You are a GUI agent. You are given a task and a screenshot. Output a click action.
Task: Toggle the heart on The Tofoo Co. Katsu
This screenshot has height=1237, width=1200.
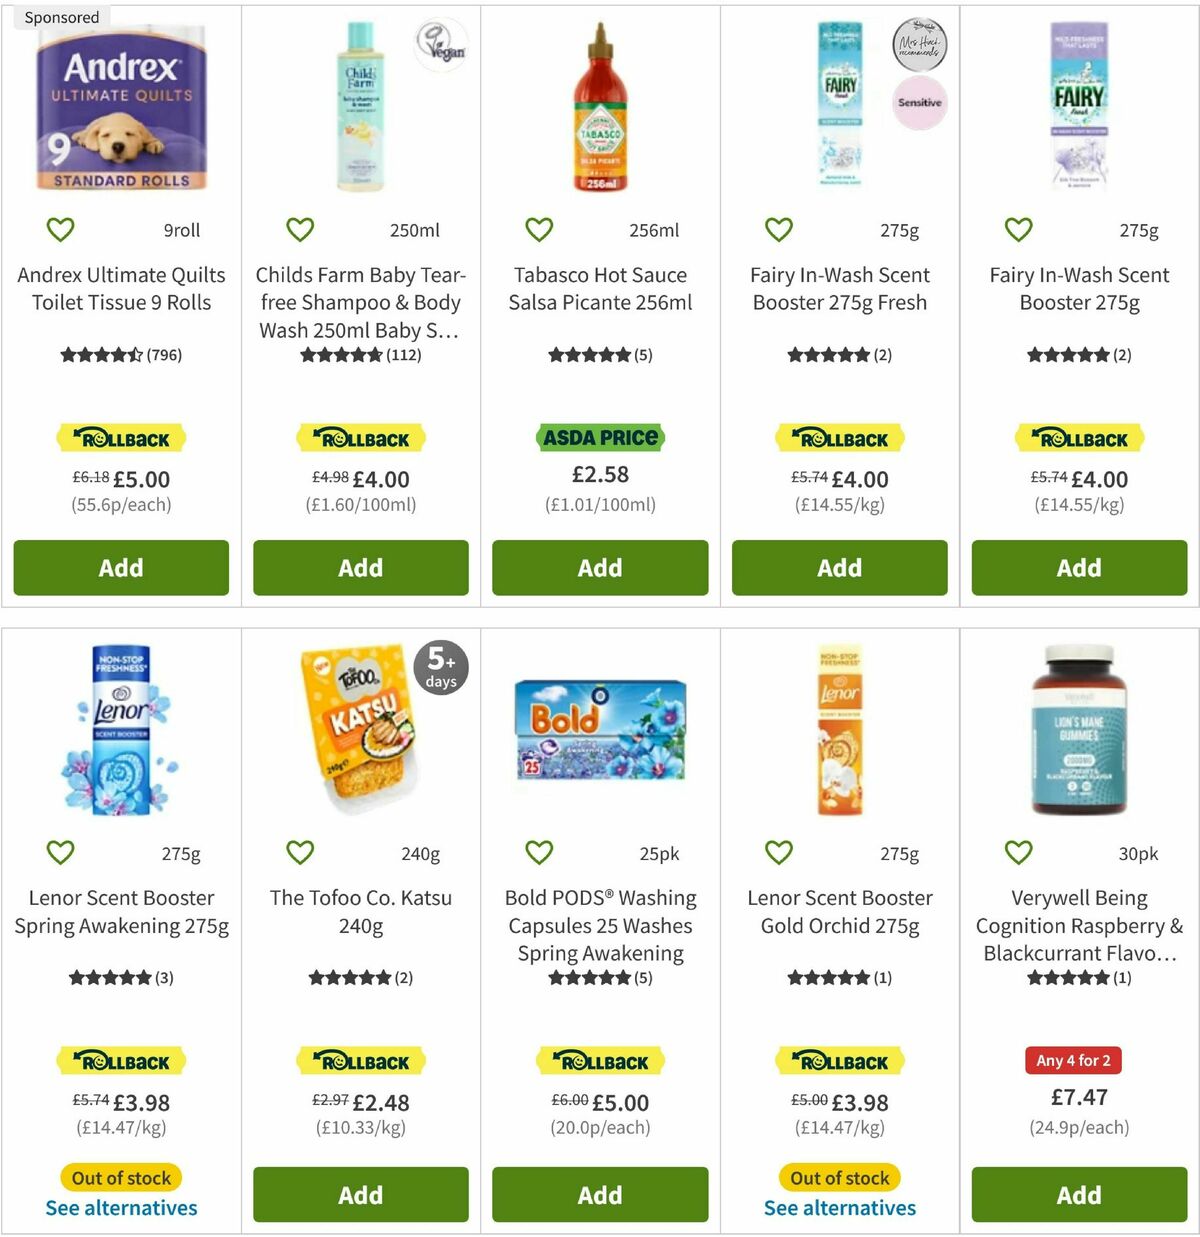pos(299,852)
